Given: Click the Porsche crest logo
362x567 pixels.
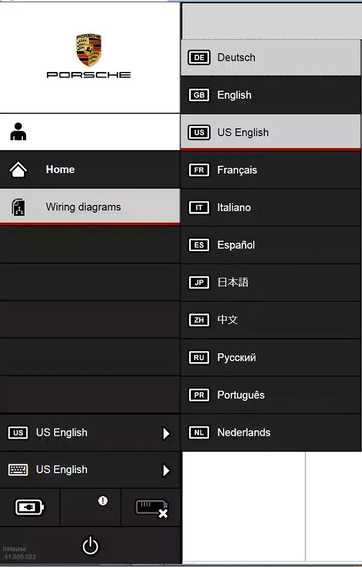Looking at the screenshot, I should click(89, 50).
